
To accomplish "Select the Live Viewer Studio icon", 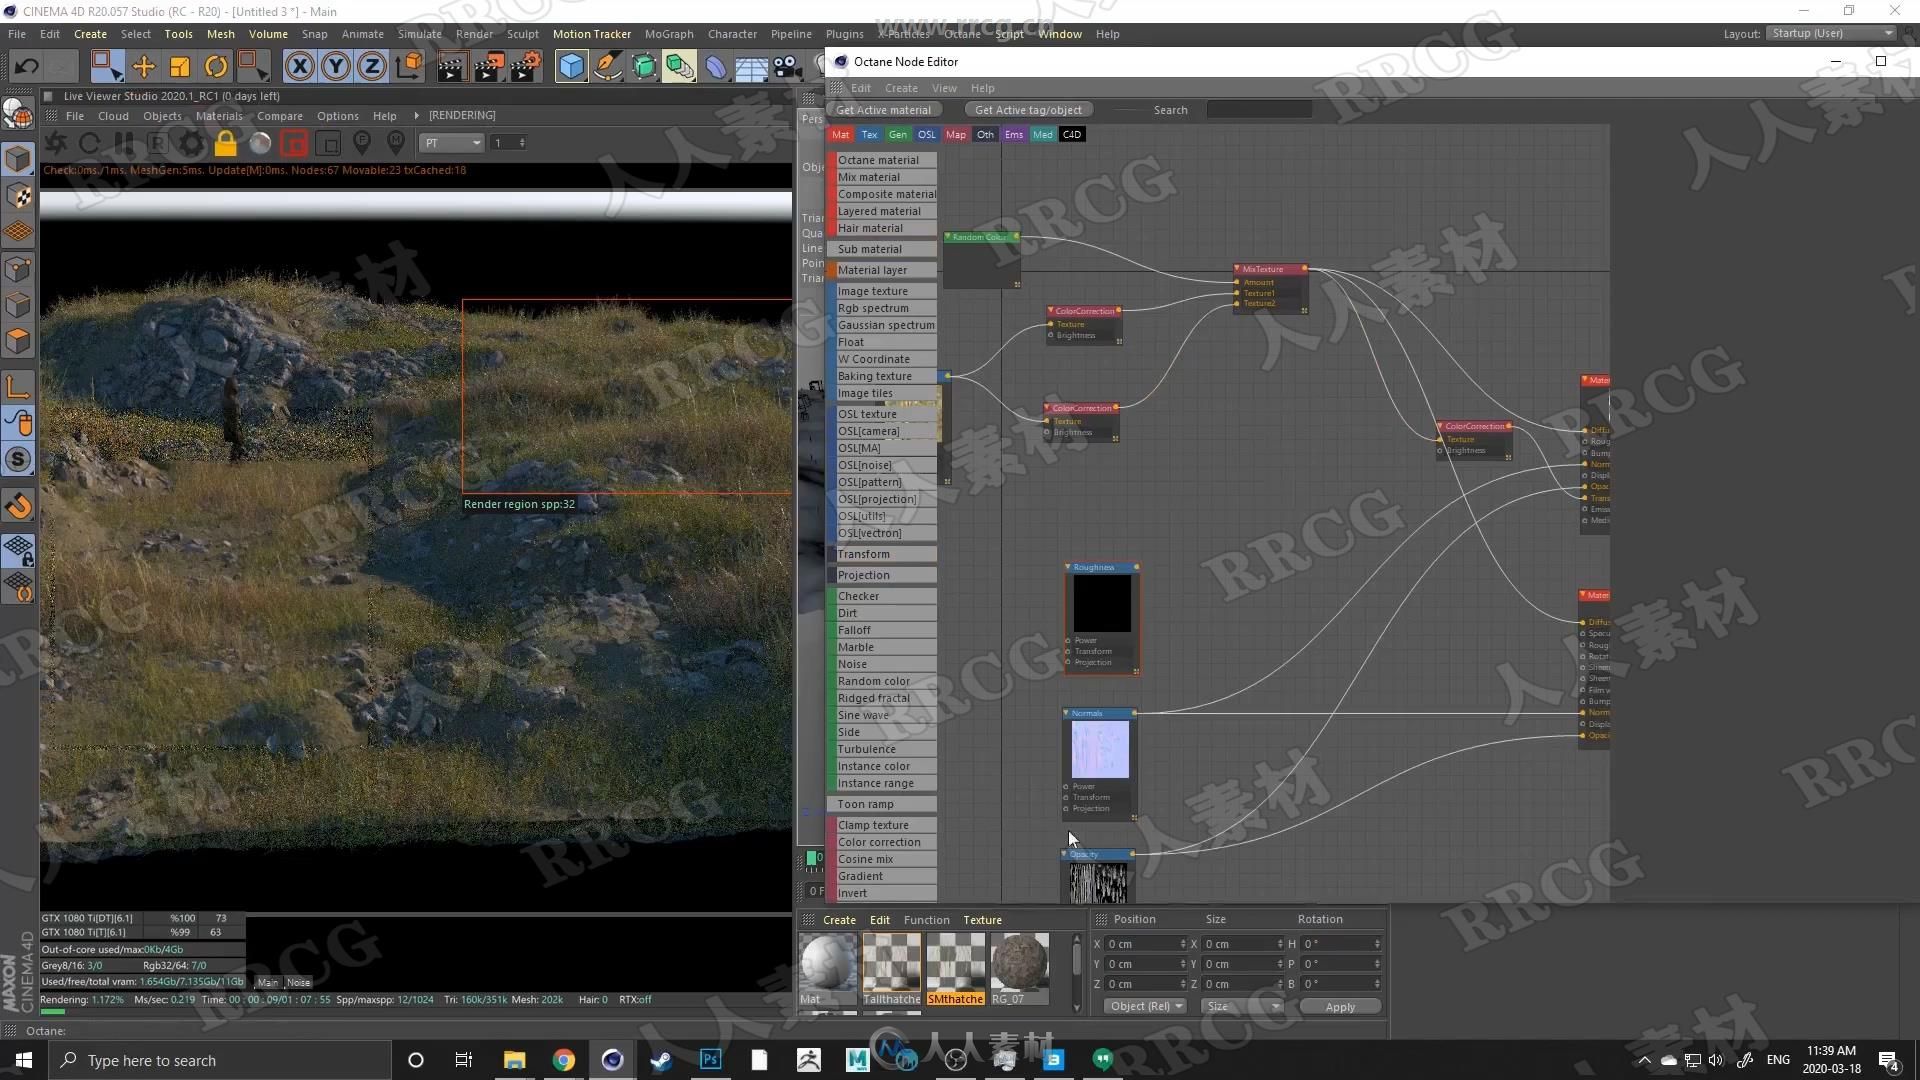I will [x=50, y=95].
